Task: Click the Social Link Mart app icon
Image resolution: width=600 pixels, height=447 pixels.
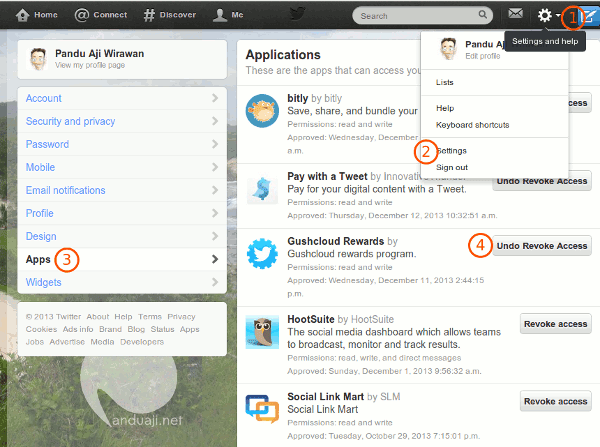Action: tap(262, 409)
